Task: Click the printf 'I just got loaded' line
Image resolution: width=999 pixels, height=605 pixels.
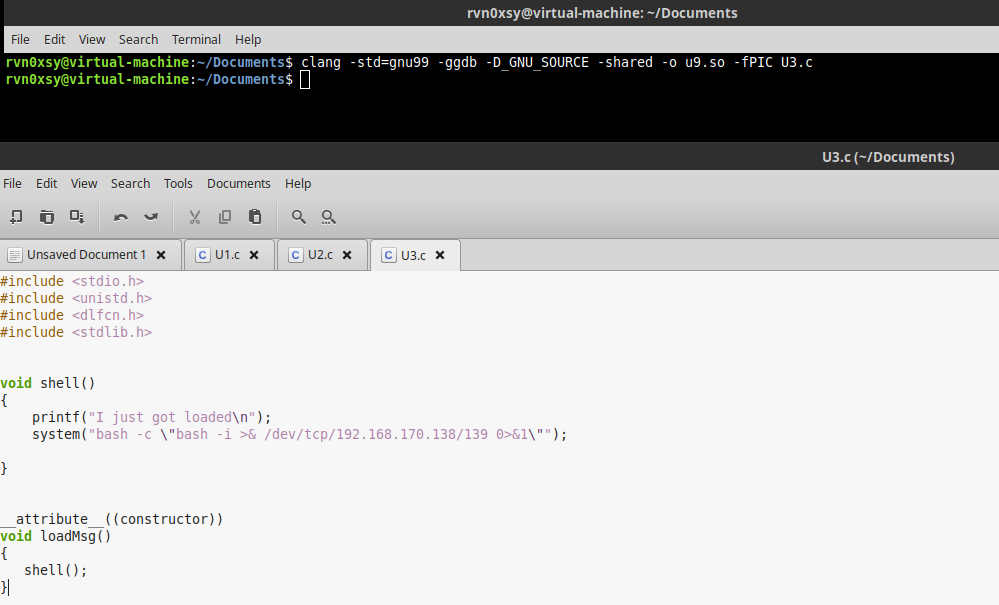Action: pyautogui.click(x=152, y=417)
